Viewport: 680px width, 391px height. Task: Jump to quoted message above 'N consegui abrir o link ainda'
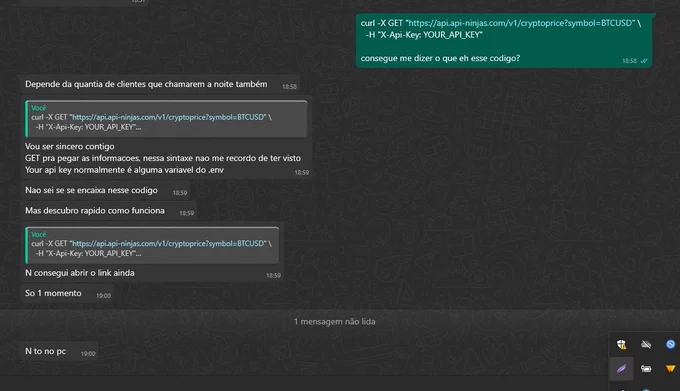pyautogui.click(x=152, y=245)
